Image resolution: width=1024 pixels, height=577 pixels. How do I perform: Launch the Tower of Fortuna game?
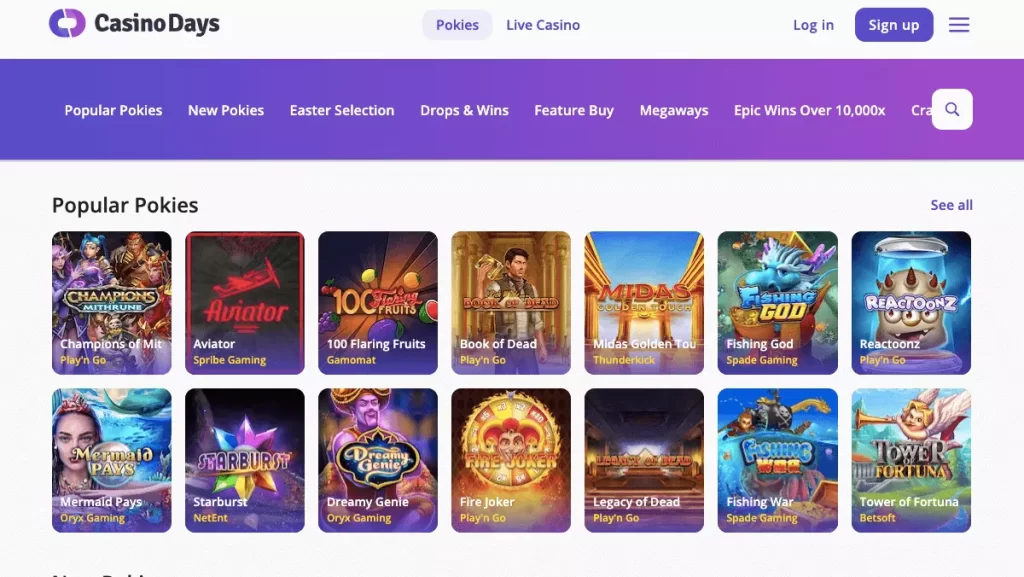tap(911, 459)
